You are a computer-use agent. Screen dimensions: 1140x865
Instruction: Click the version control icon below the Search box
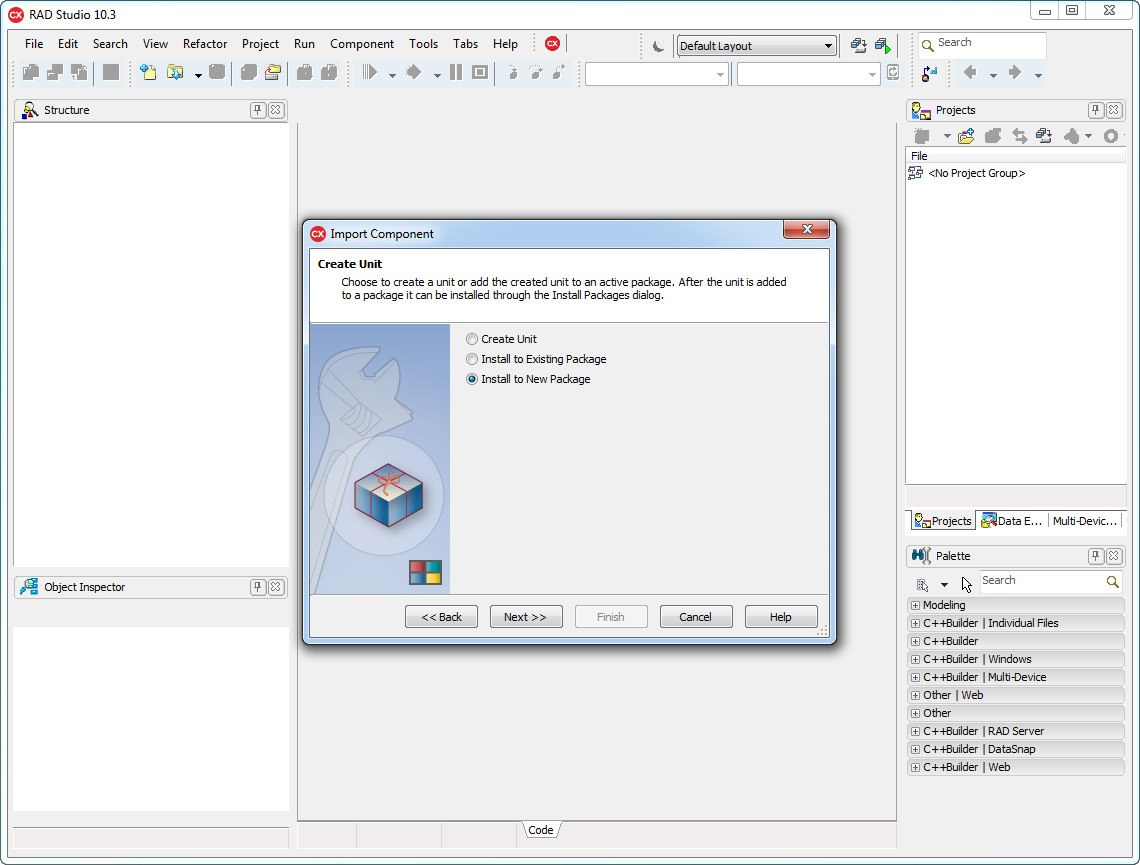click(x=929, y=73)
